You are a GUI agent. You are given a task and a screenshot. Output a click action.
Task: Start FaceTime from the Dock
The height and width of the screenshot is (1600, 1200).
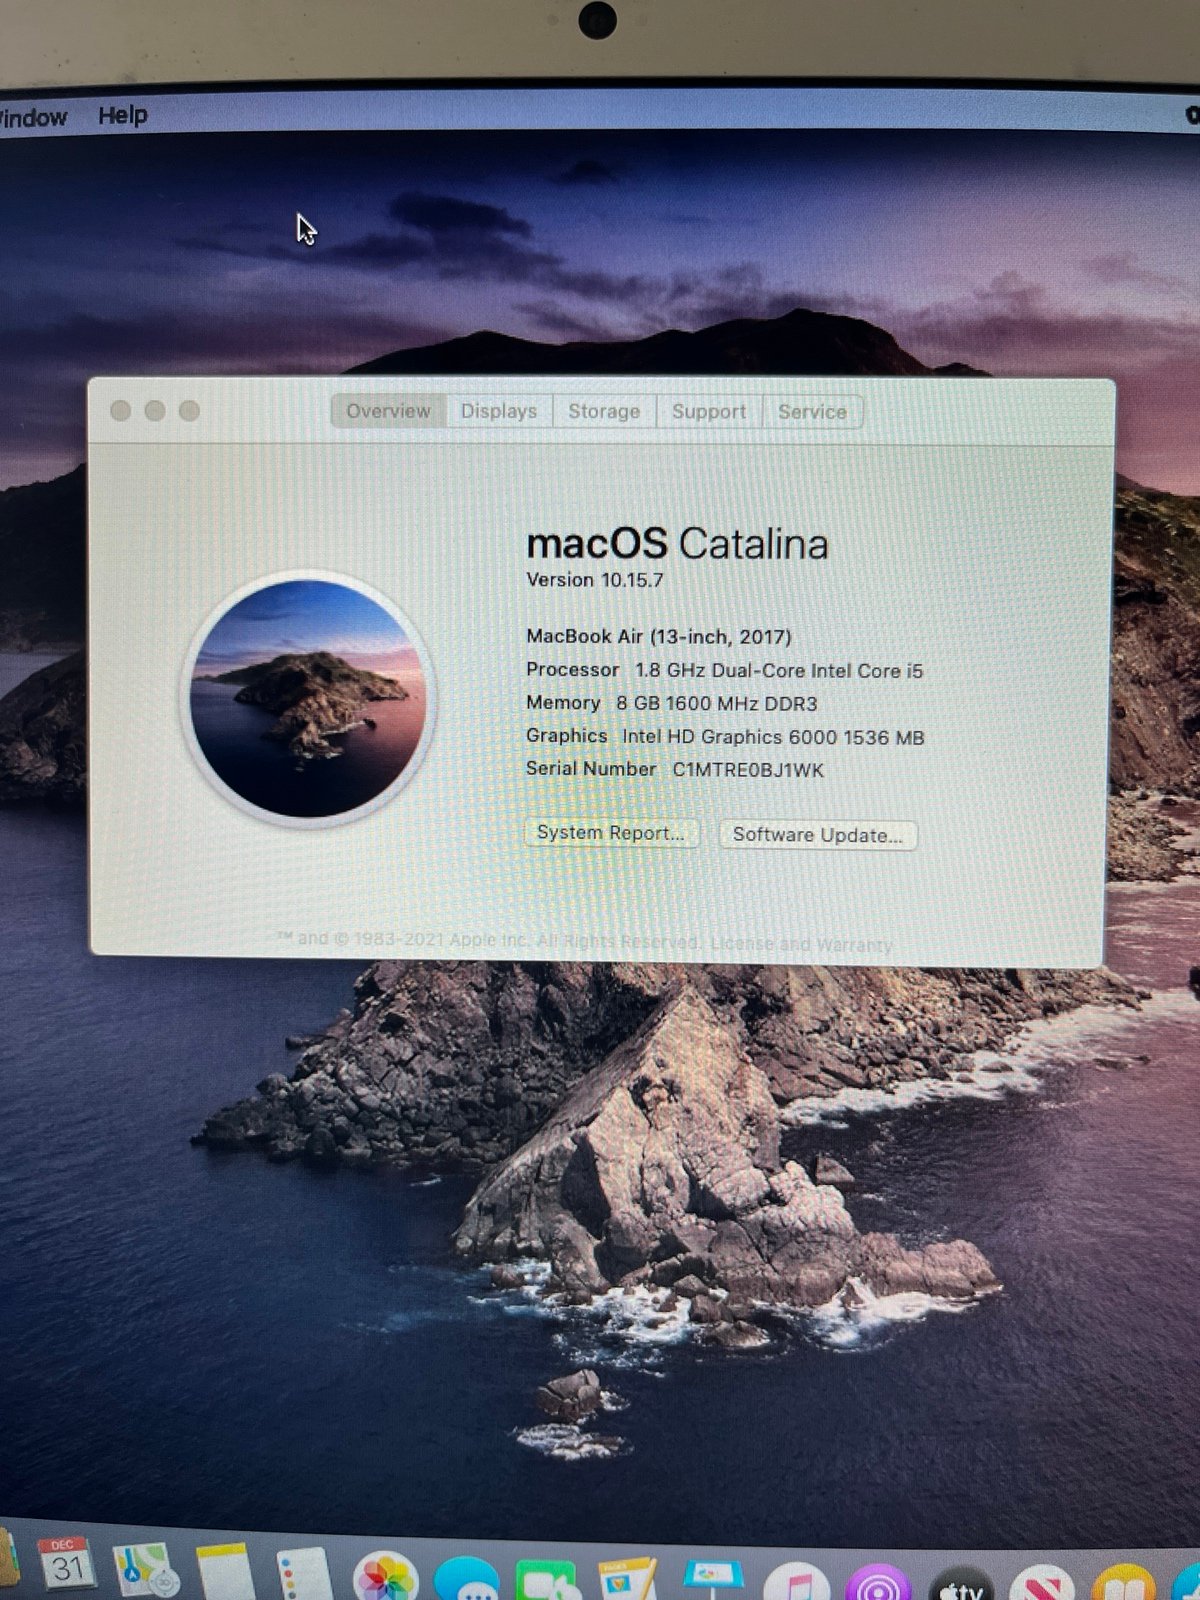[x=547, y=1582]
